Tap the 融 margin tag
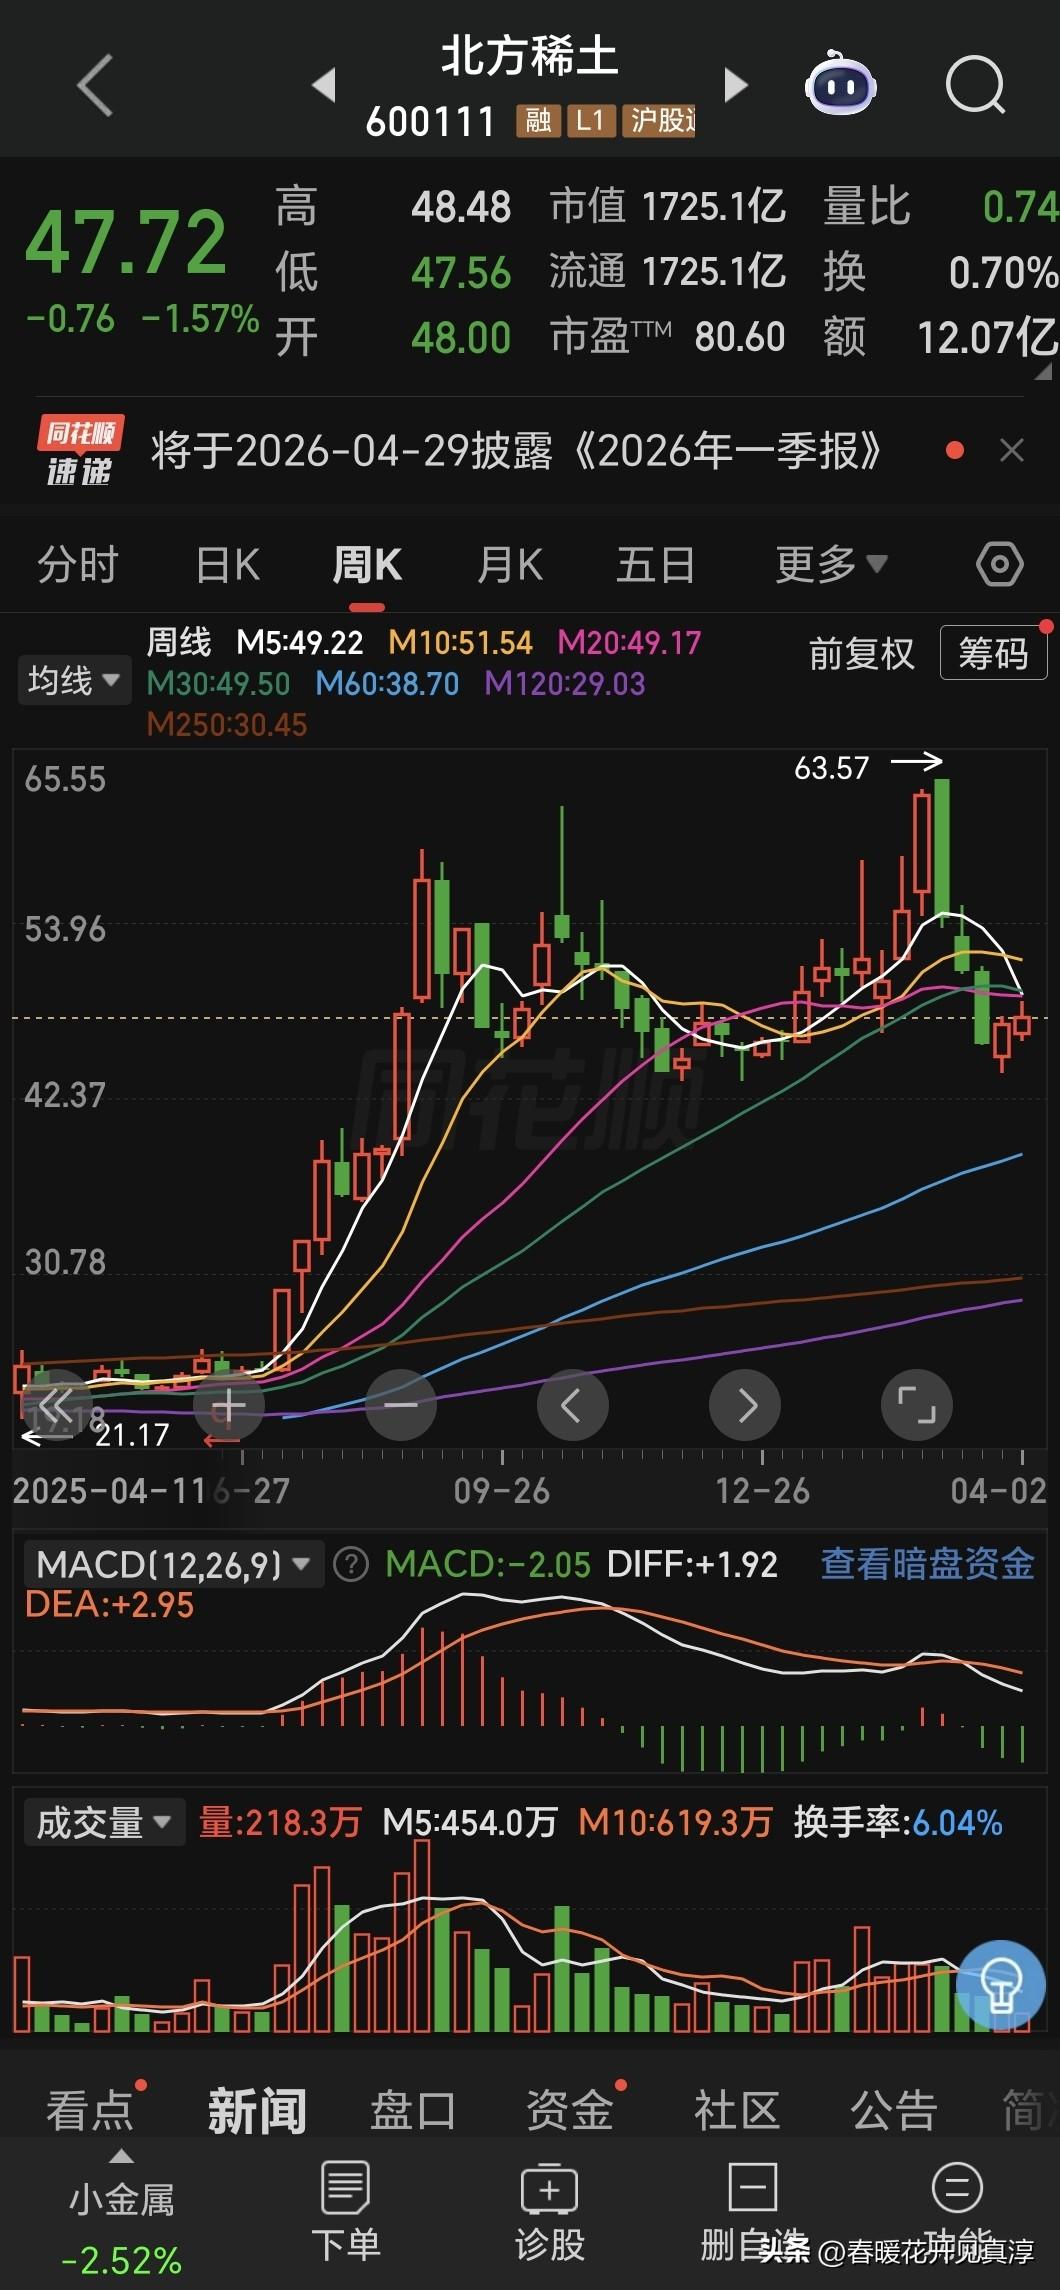 538,121
